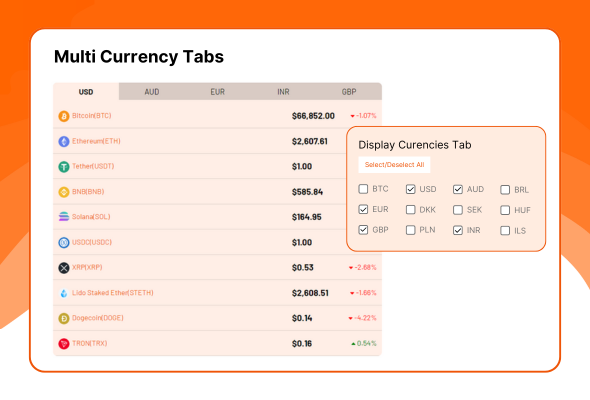Click the TRON coin icon
590x400 pixels.
[x=64, y=344]
